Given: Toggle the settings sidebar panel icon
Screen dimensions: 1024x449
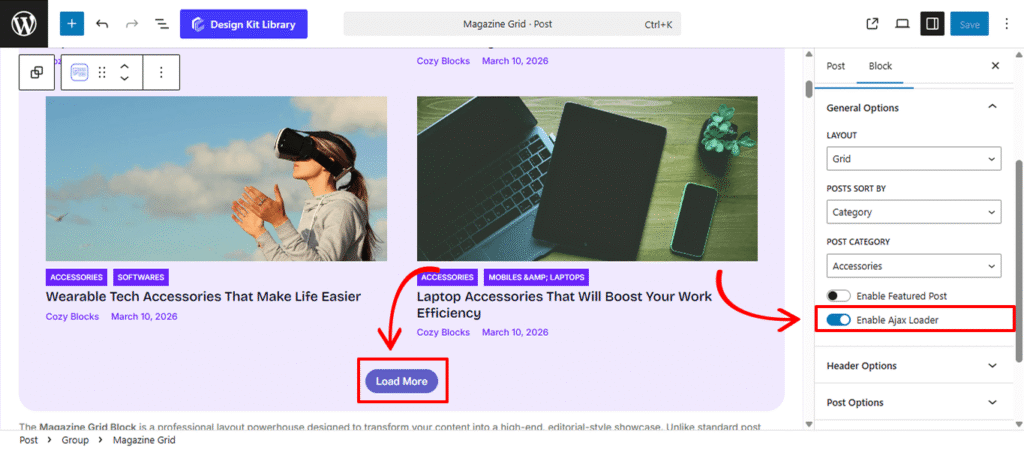Looking at the screenshot, I should tap(932, 24).
